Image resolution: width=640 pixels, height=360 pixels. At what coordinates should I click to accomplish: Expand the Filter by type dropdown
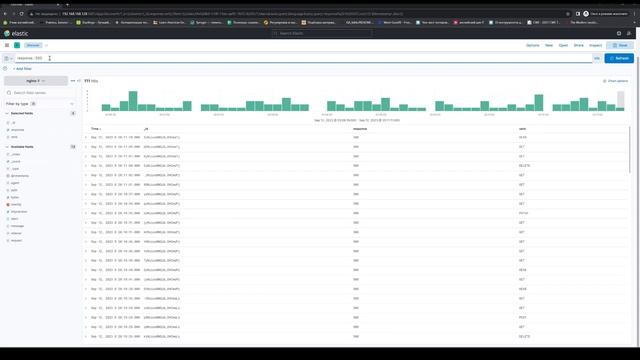[40, 104]
